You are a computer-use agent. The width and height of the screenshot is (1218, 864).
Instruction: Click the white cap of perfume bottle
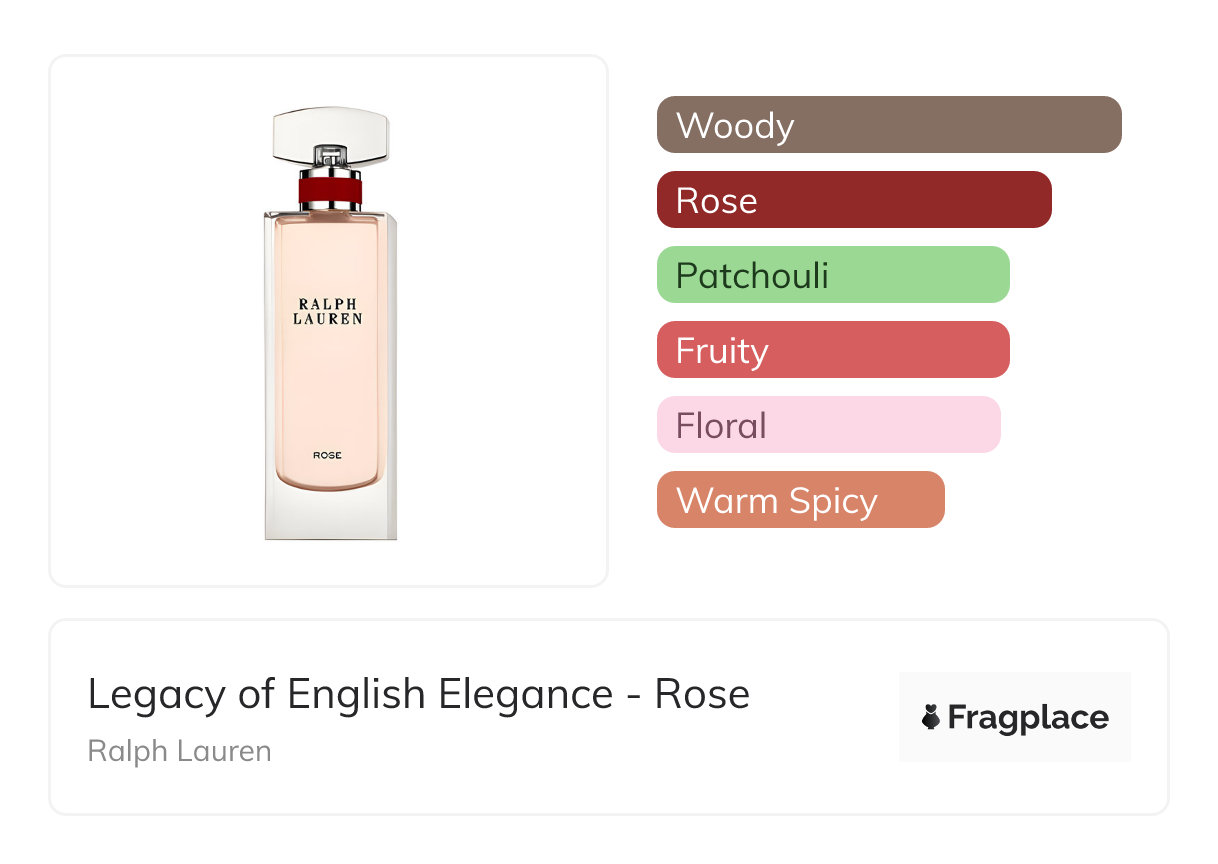click(x=330, y=130)
